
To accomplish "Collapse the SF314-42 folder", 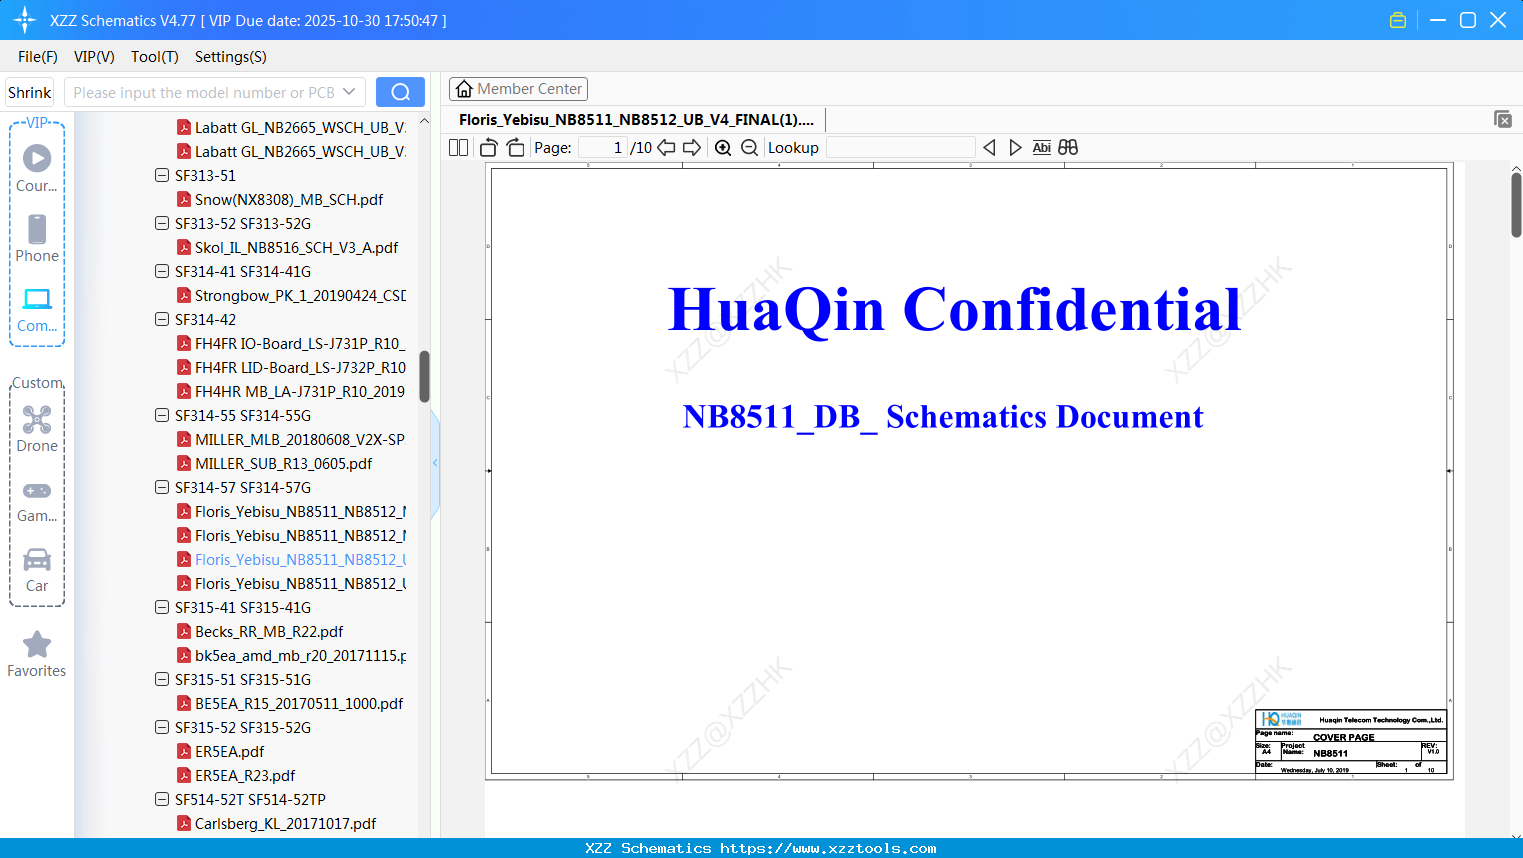I will pos(162,319).
